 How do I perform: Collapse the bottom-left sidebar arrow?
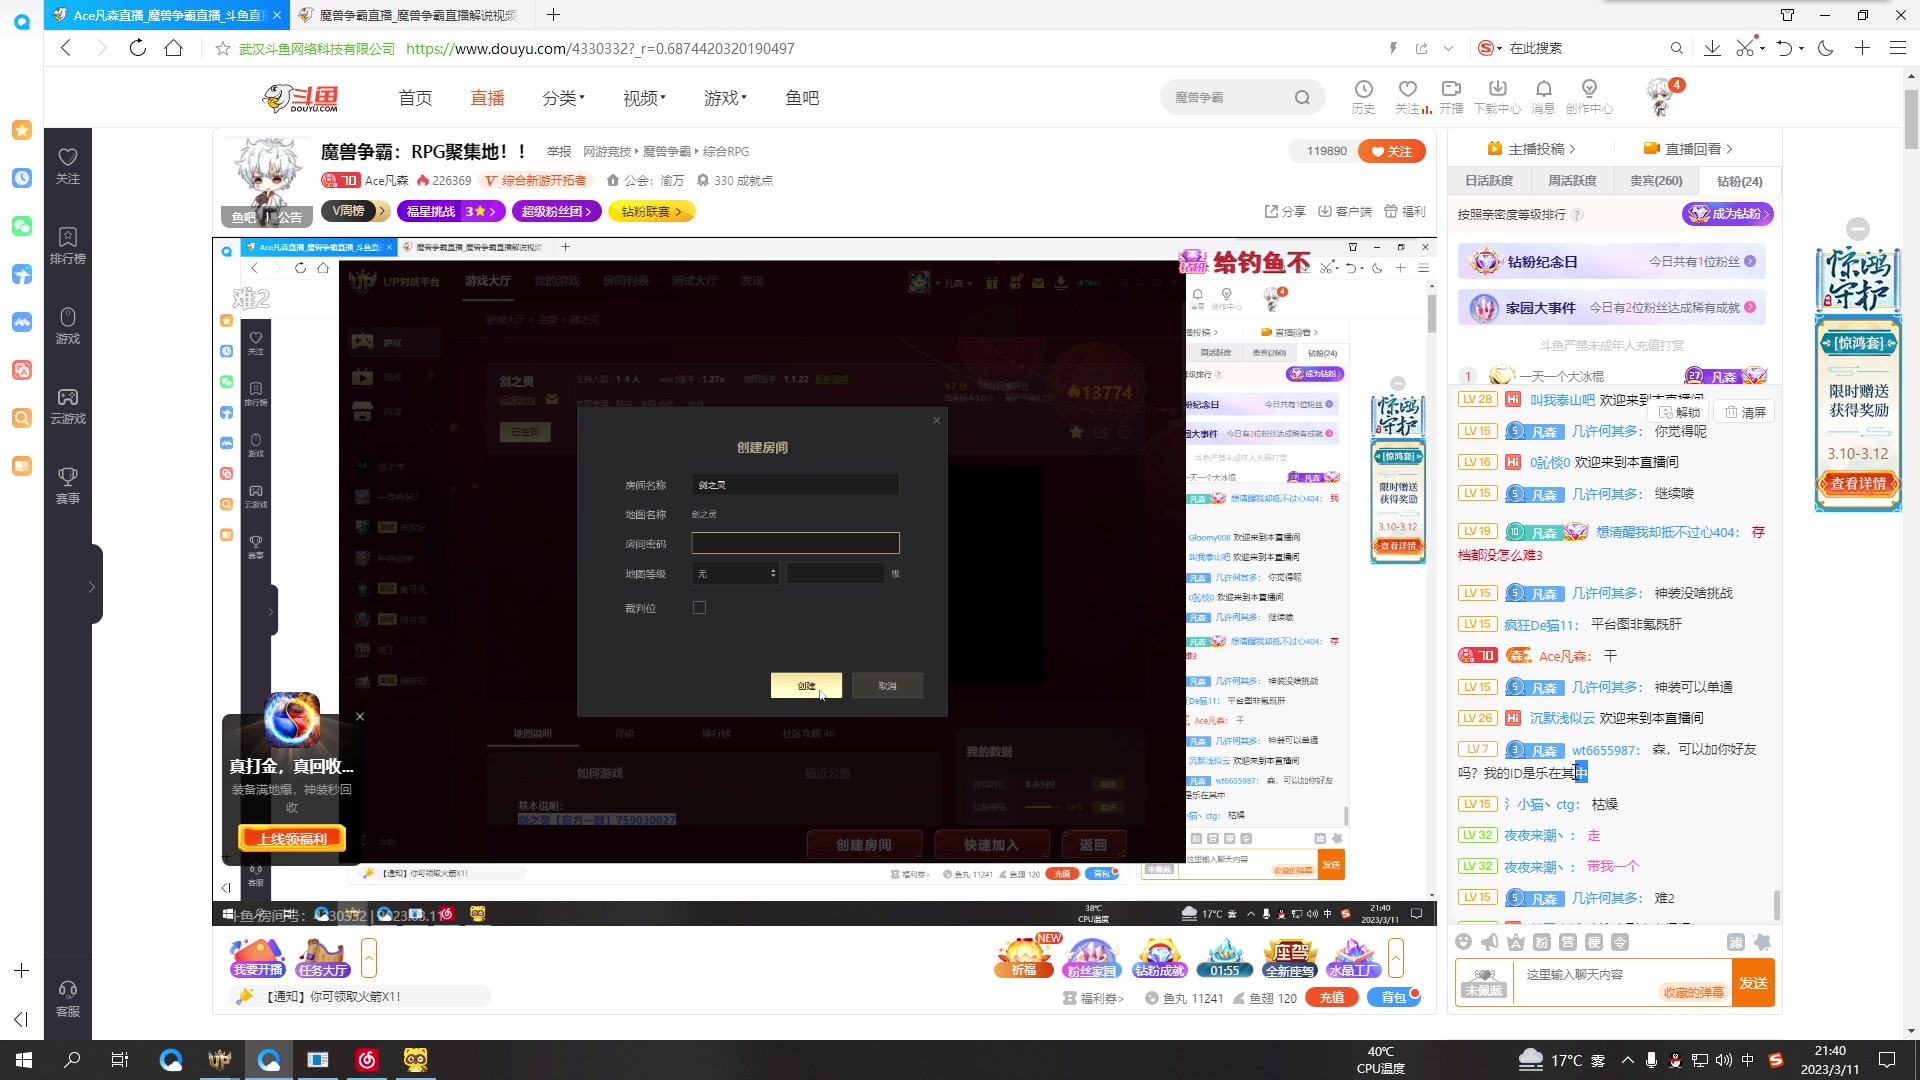[21, 1019]
